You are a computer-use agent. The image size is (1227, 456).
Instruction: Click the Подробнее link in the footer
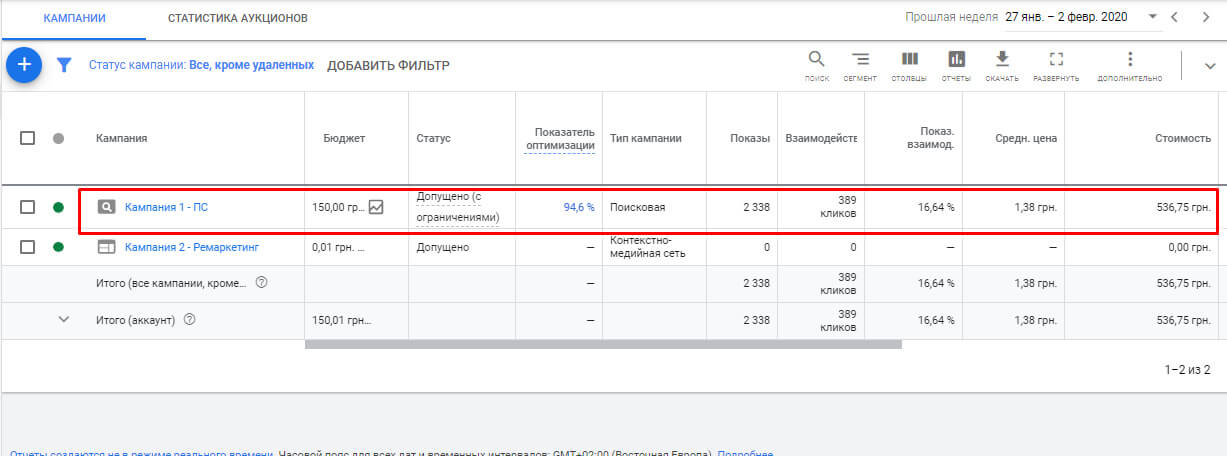(x=745, y=452)
